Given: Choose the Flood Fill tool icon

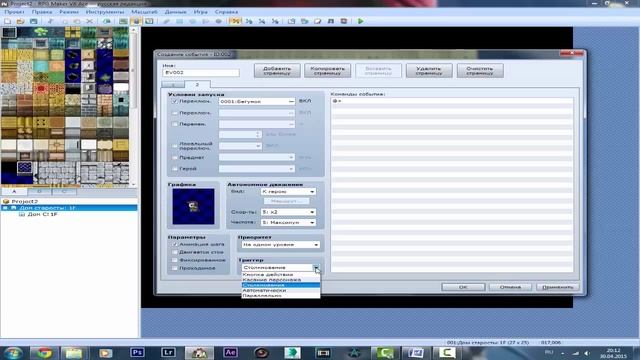Looking at the screenshot, I should (206, 21).
